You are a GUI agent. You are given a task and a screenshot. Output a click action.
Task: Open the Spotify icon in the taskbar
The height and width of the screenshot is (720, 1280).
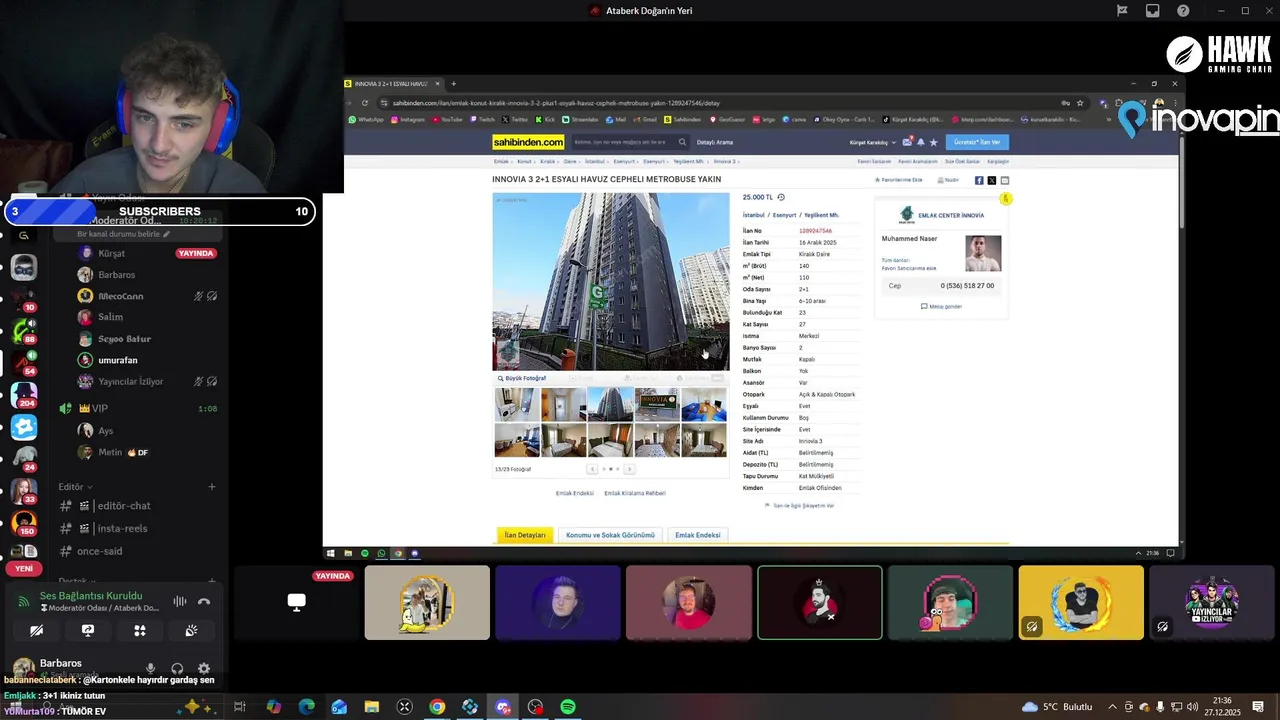pos(568,707)
